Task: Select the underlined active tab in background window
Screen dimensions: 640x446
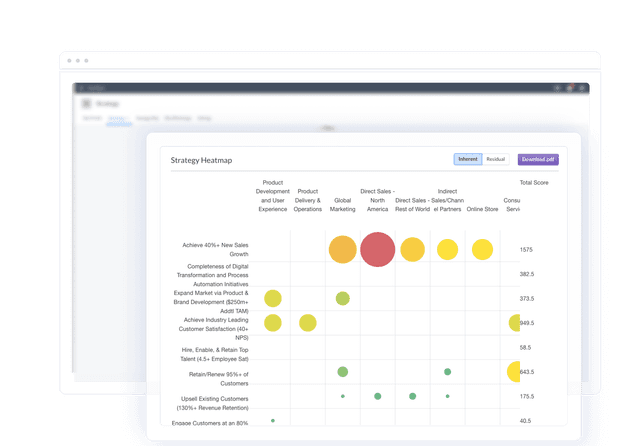Action: [x=119, y=119]
